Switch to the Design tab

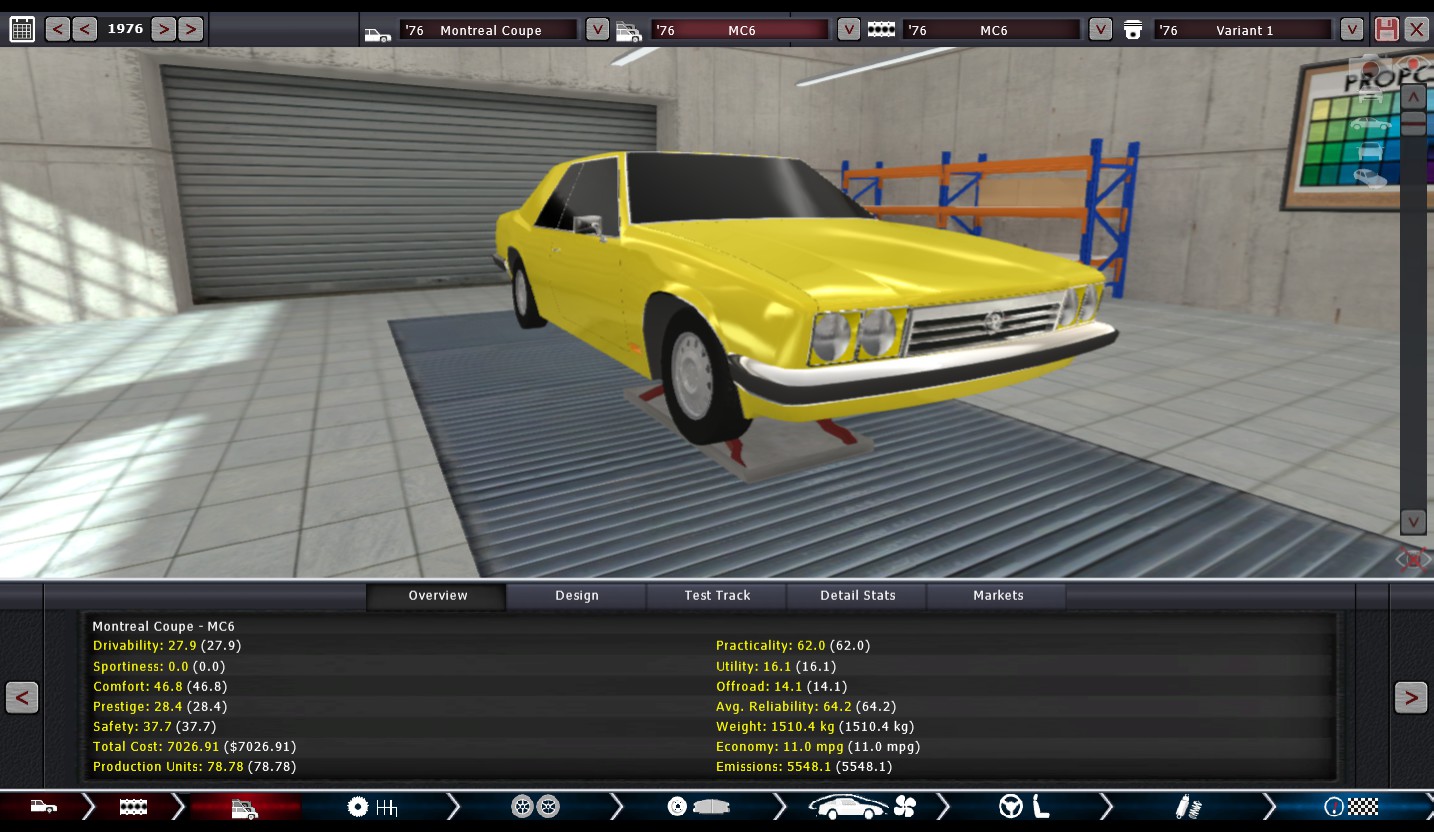[577, 596]
